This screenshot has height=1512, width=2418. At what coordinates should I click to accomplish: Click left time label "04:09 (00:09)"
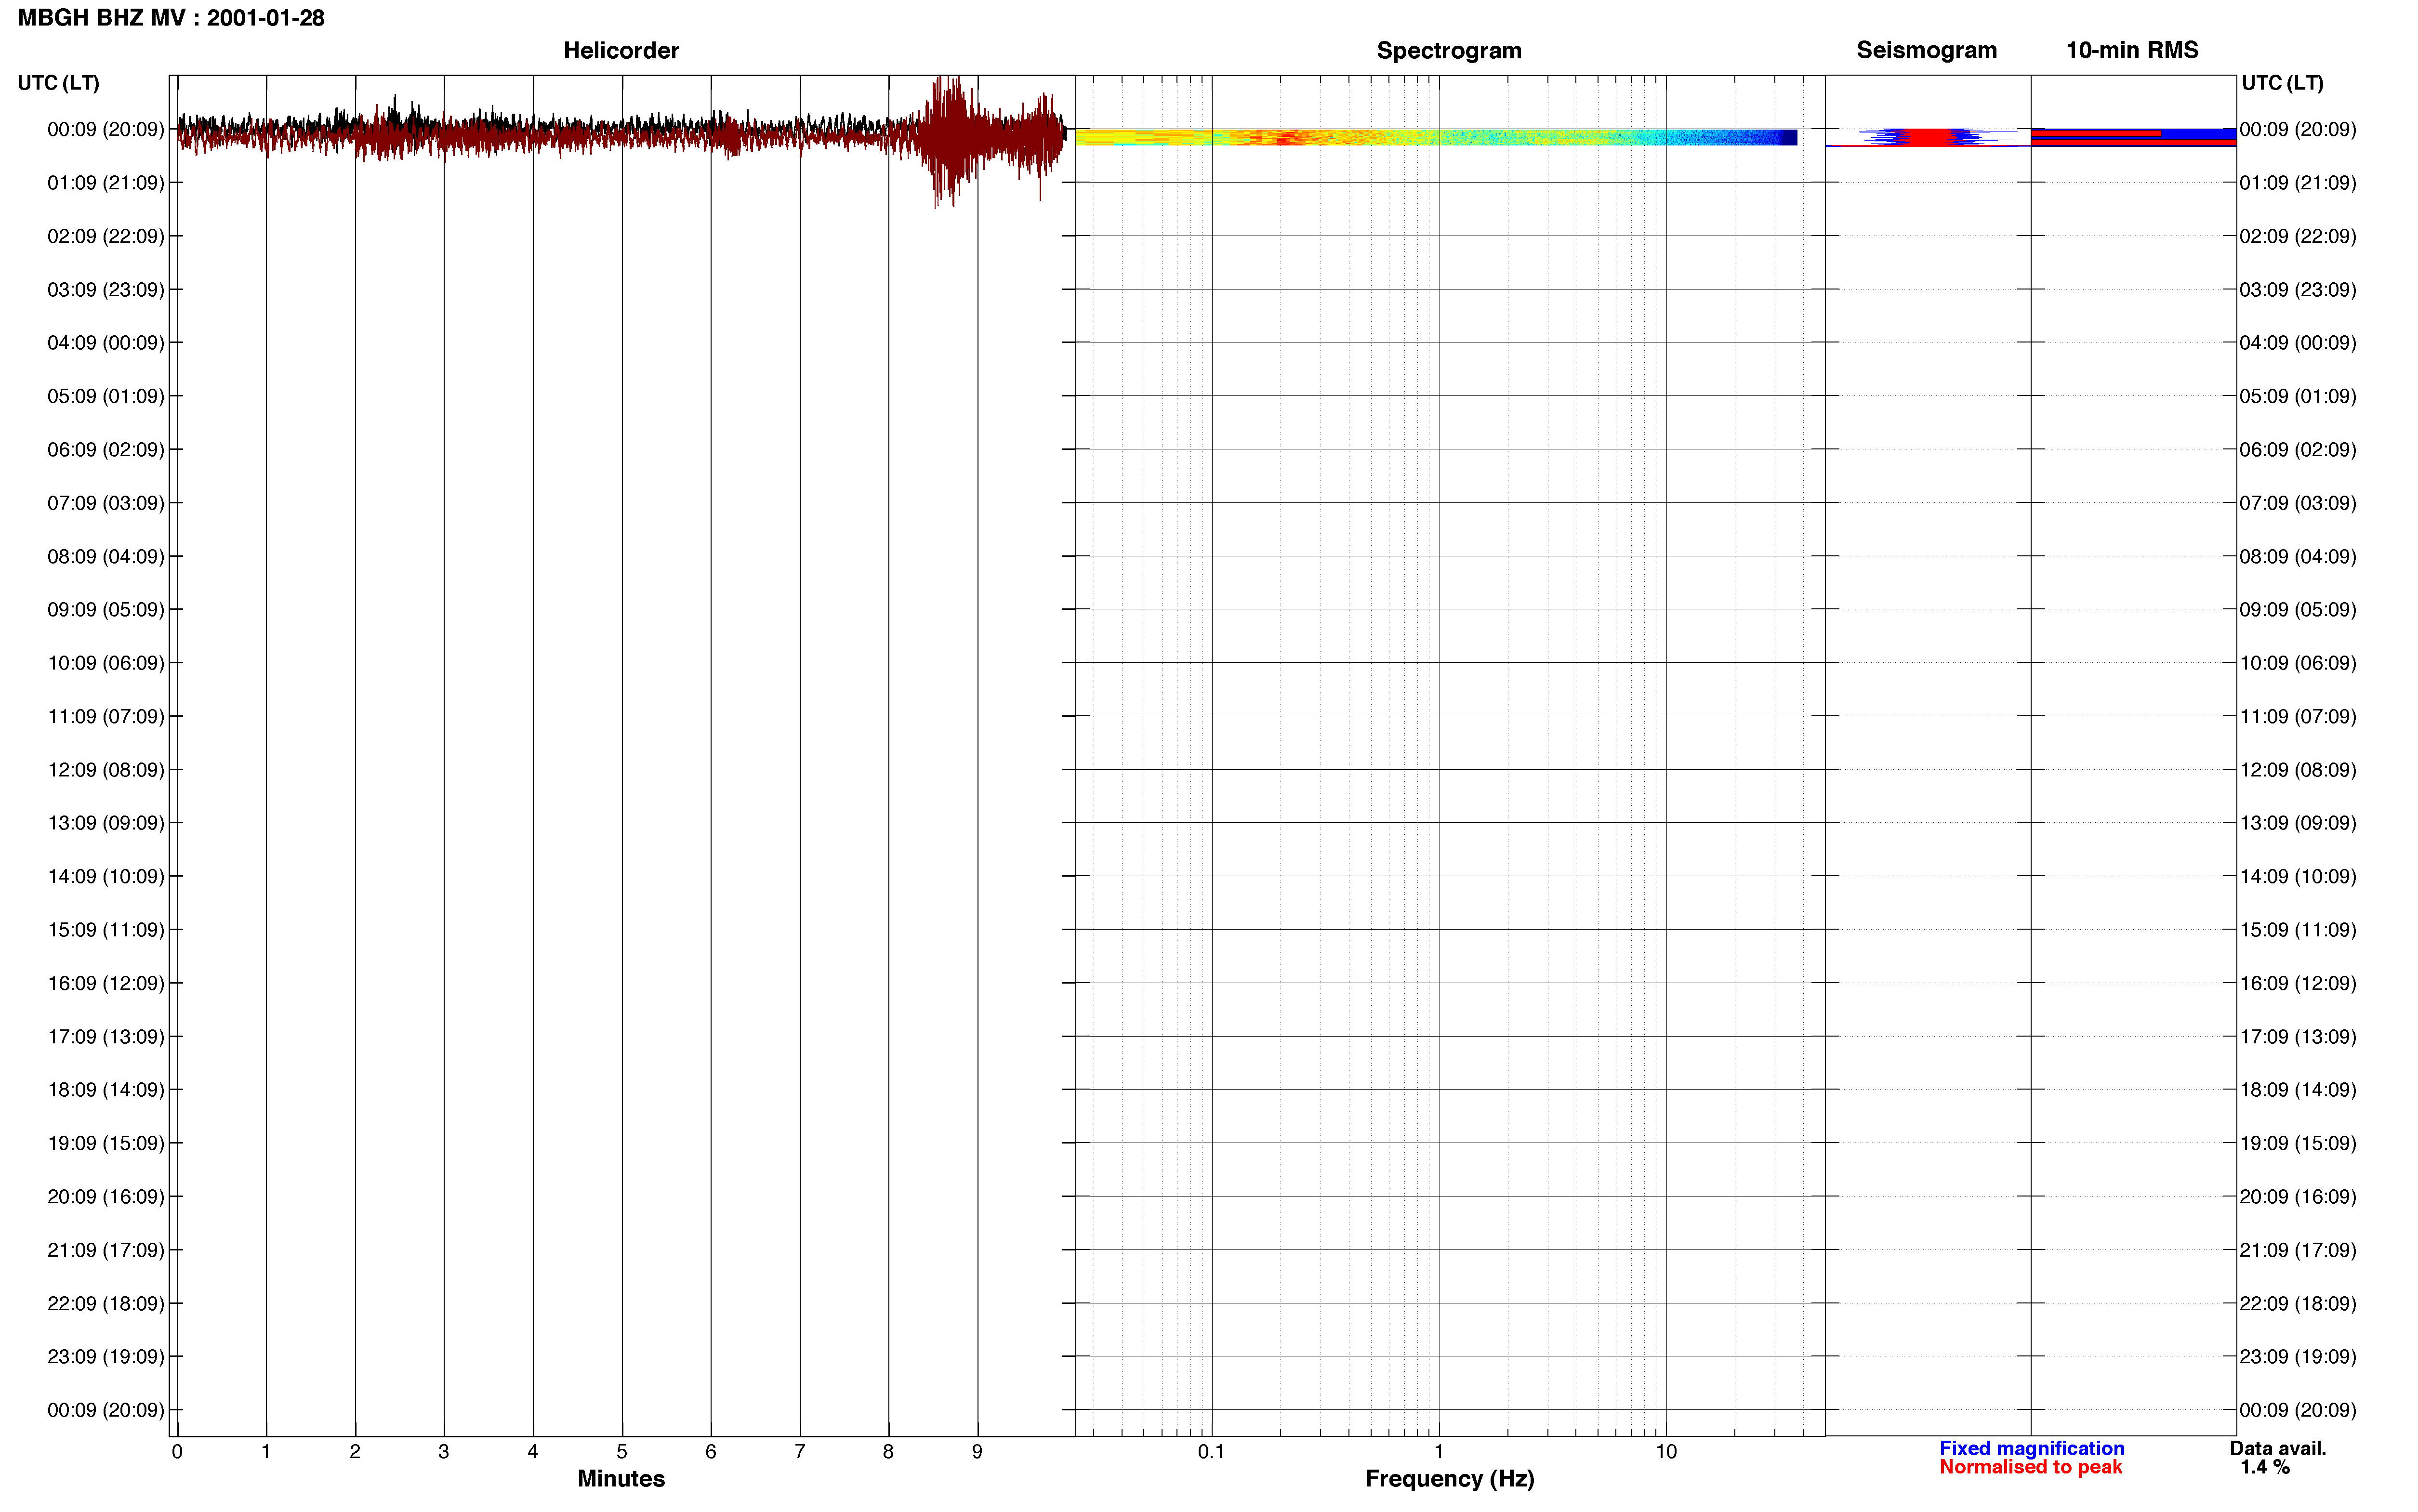pyautogui.click(x=105, y=343)
